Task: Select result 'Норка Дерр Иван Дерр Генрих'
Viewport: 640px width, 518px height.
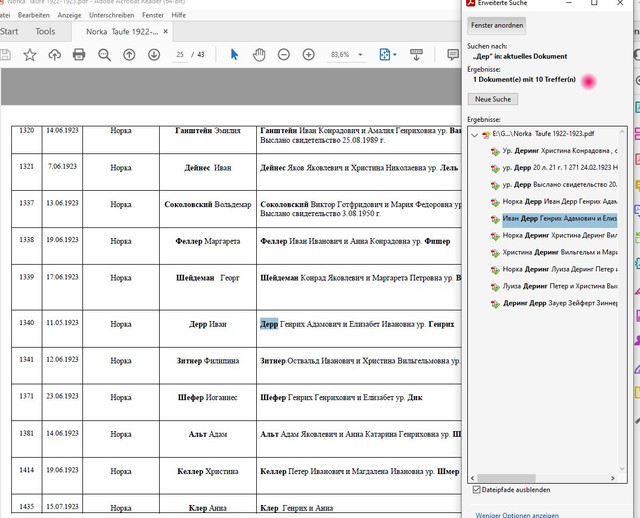Action: coord(560,202)
